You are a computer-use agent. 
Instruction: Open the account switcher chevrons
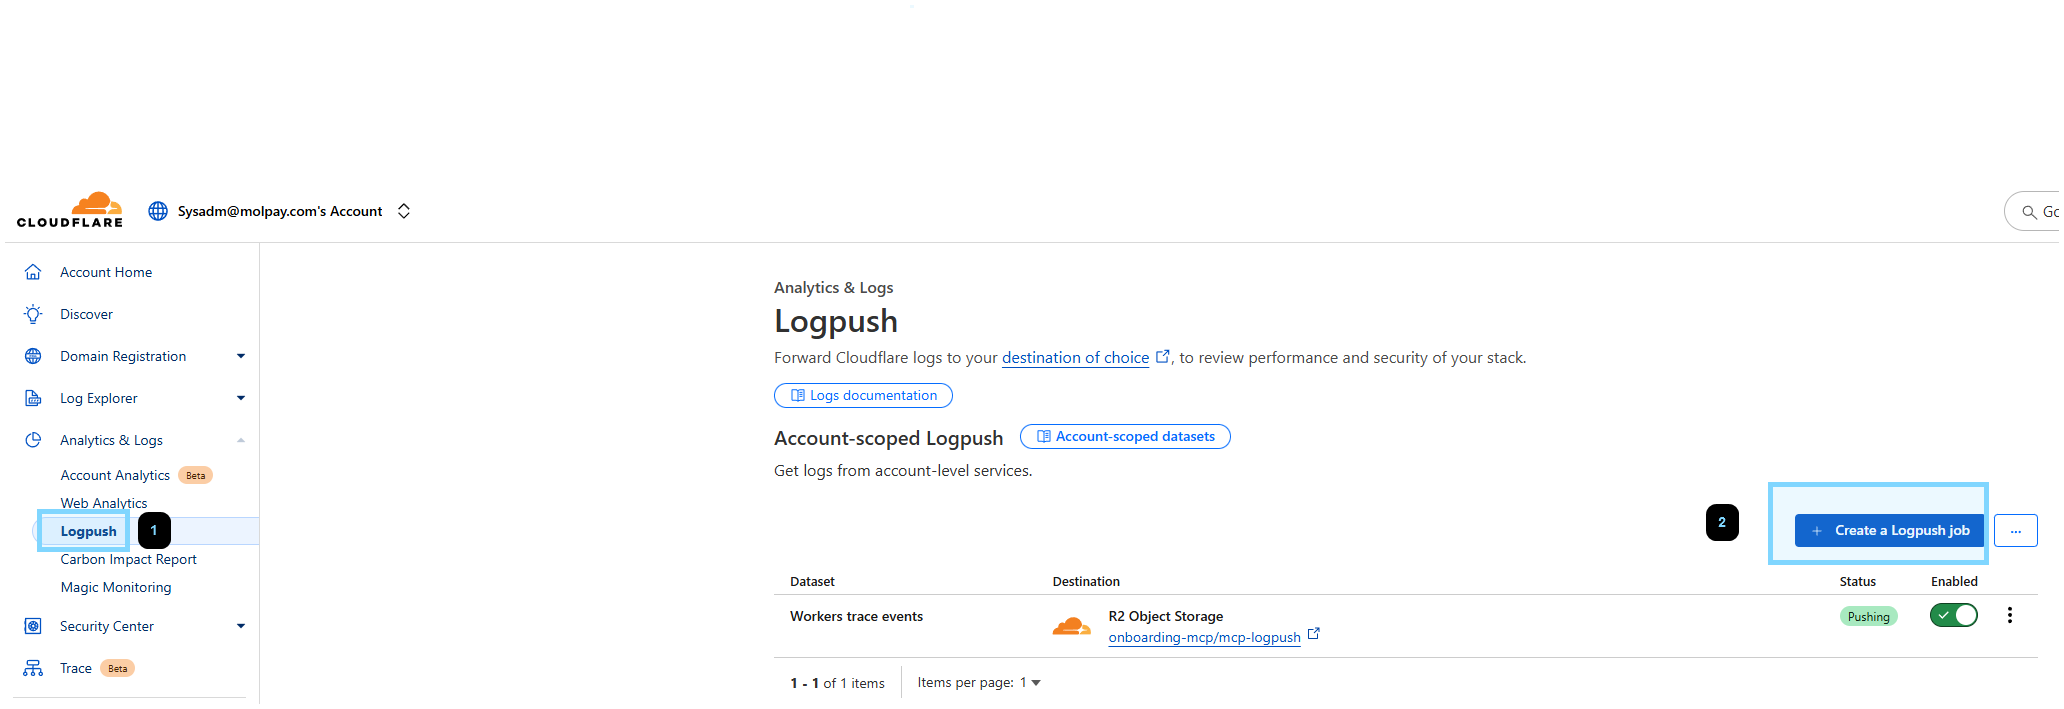click(x=404, y=211)
